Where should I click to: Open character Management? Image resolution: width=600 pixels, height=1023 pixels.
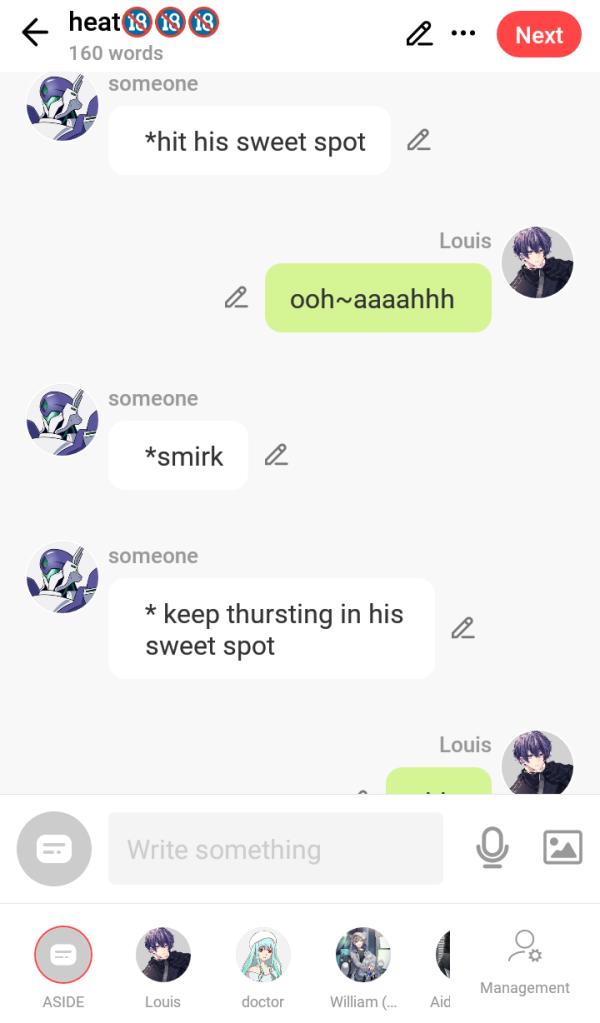525,962
